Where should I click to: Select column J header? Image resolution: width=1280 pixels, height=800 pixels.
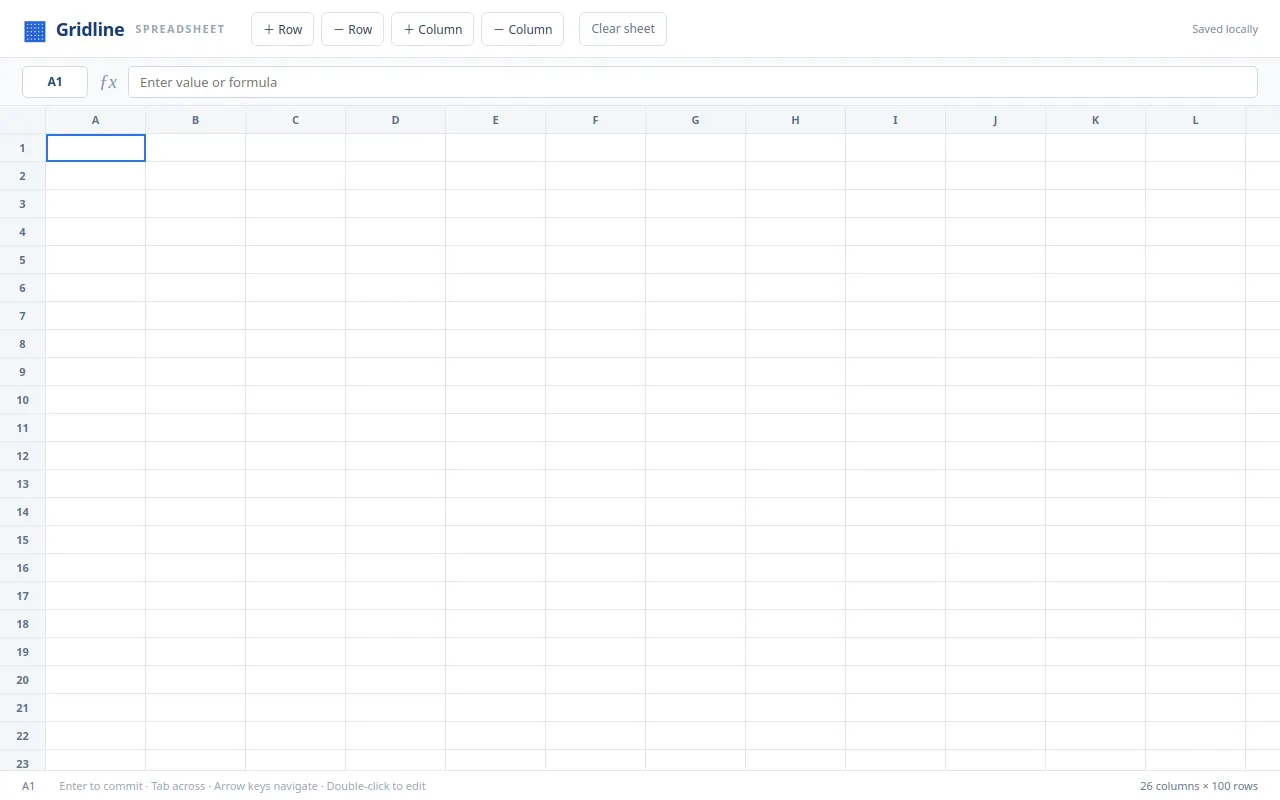(996, 120)
